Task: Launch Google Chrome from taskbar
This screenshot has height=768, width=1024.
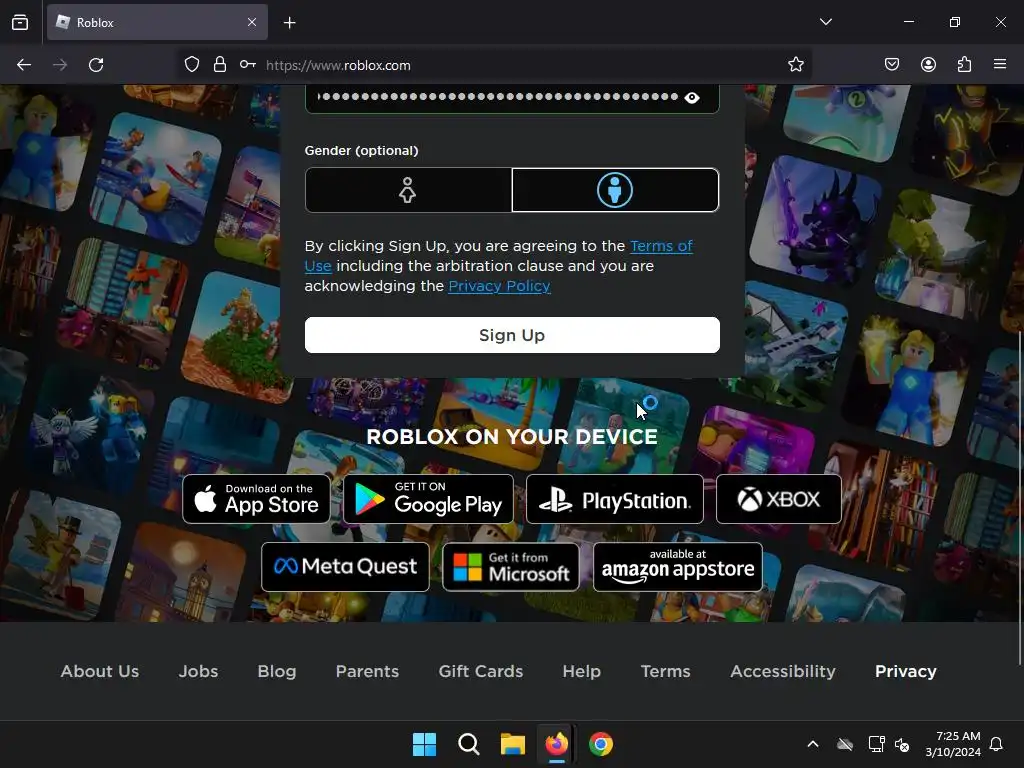Action: 601,744
